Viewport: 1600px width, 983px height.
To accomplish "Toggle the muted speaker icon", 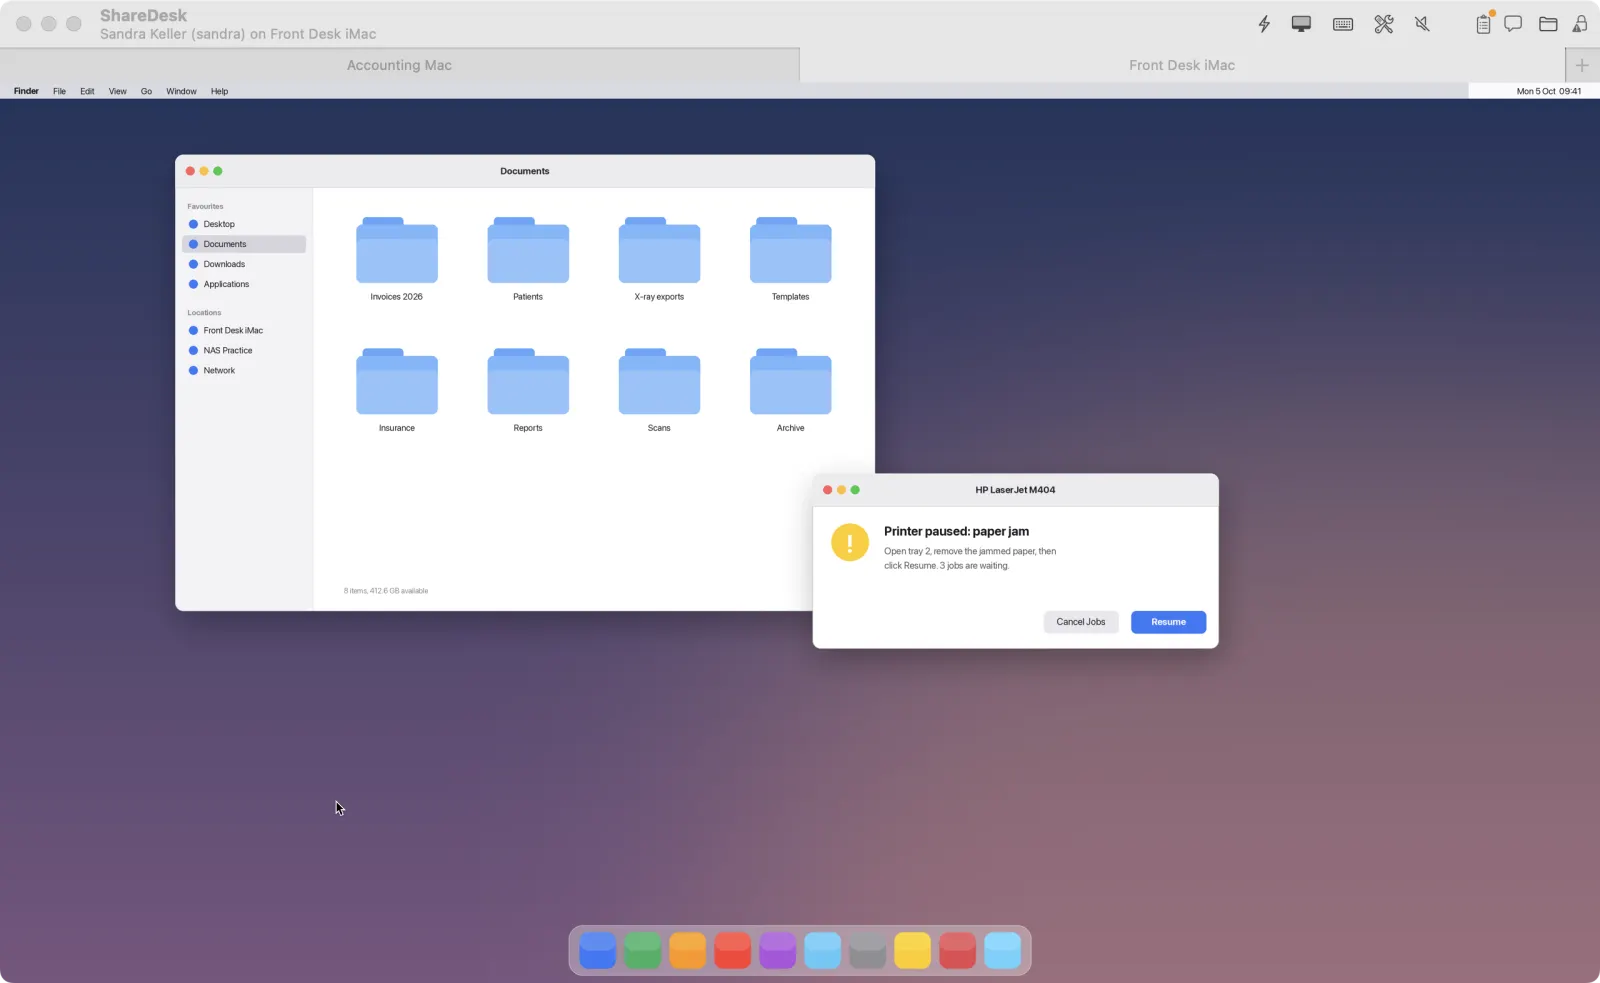I will point(1422,24).
